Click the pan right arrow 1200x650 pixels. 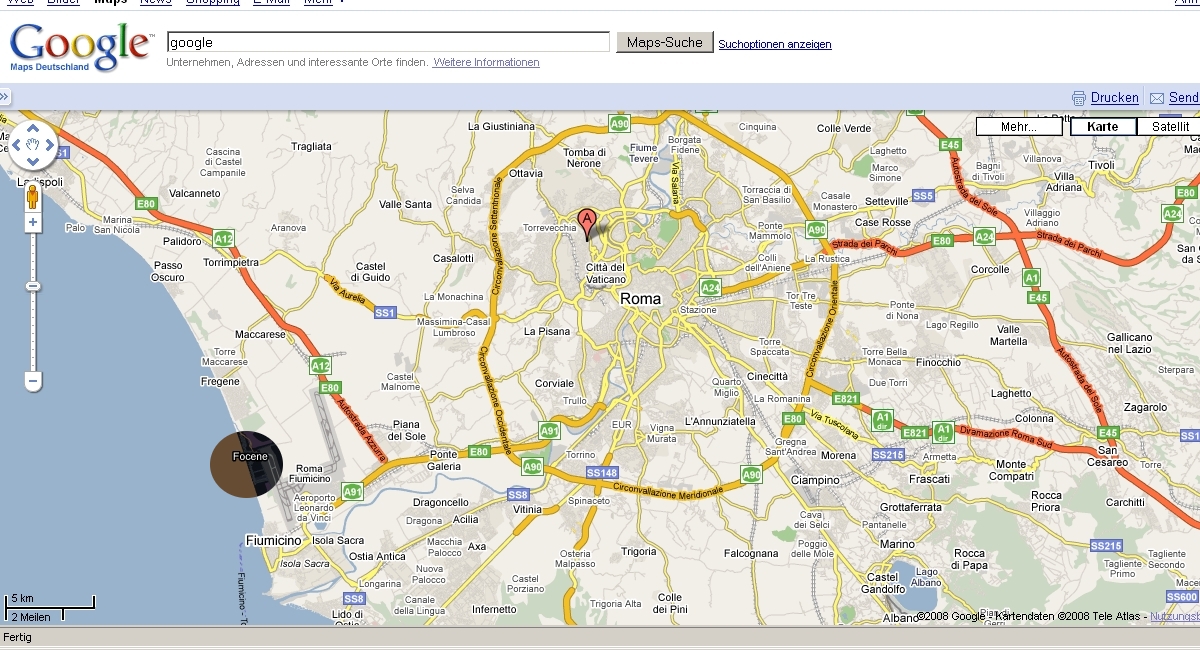click(x=50, y=146)
